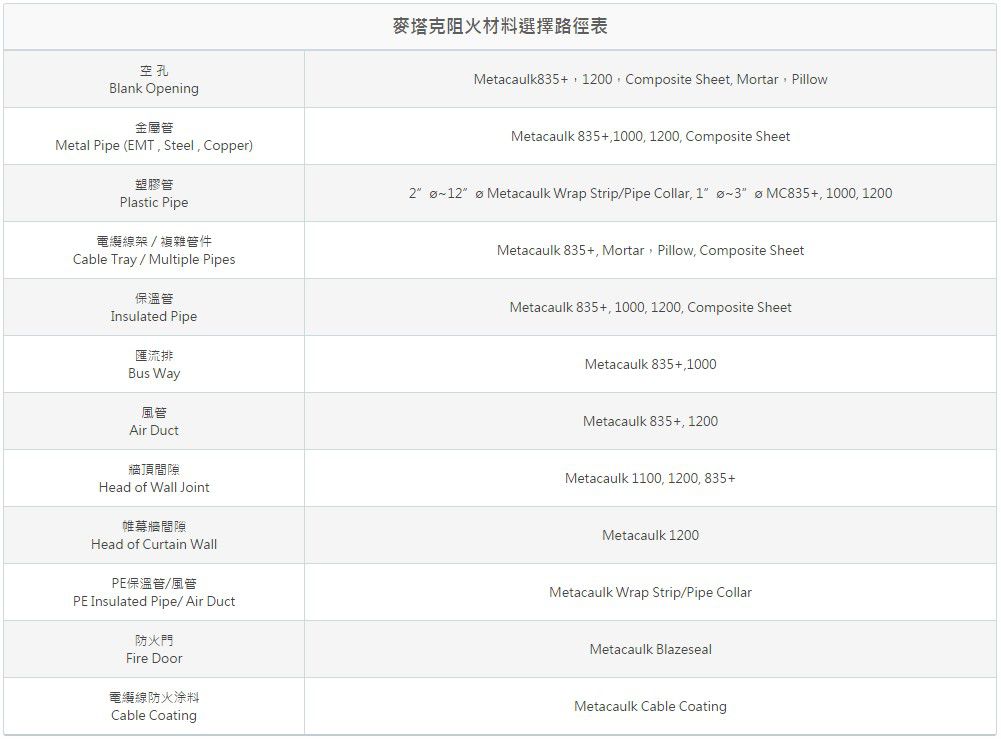Viewport: 1001px width, 739px height.
Task: Select Head of Wall Joint label
Action: pos(154,478)
